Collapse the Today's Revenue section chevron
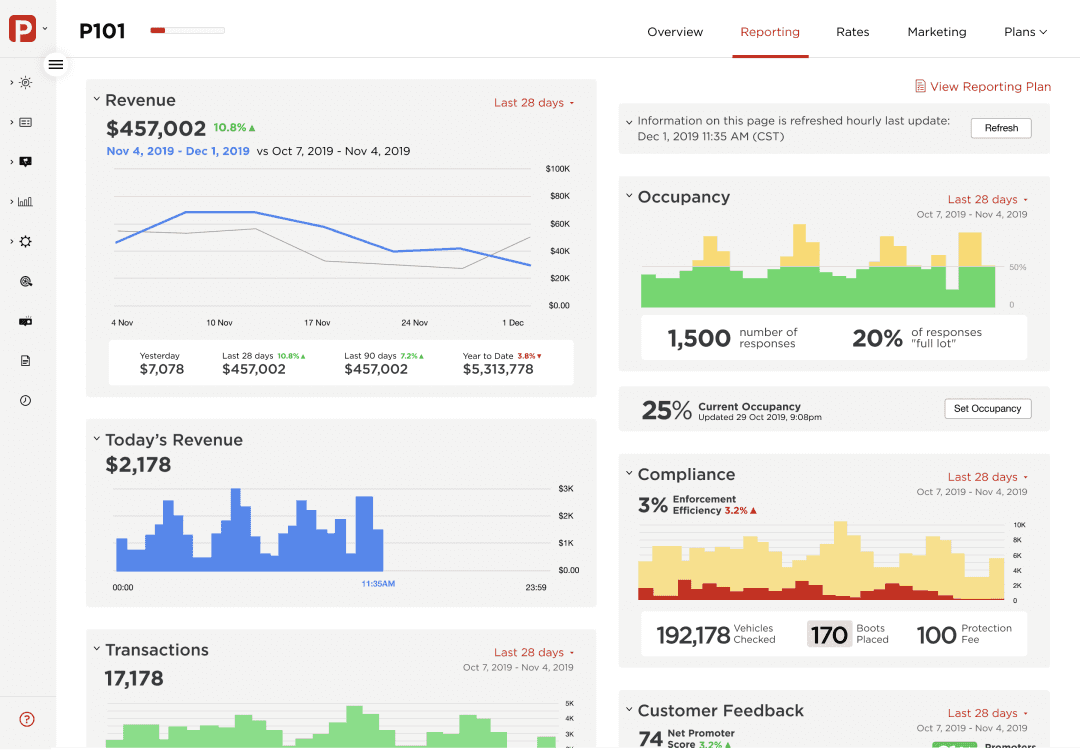Viewport: 1080px width, 750px height. tap(96, 439)
